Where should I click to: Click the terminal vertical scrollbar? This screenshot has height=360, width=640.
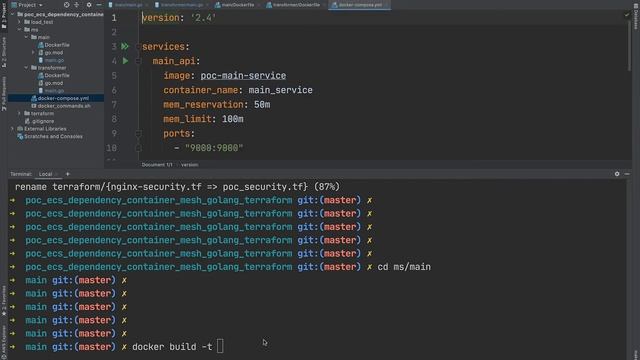[629, 269]
